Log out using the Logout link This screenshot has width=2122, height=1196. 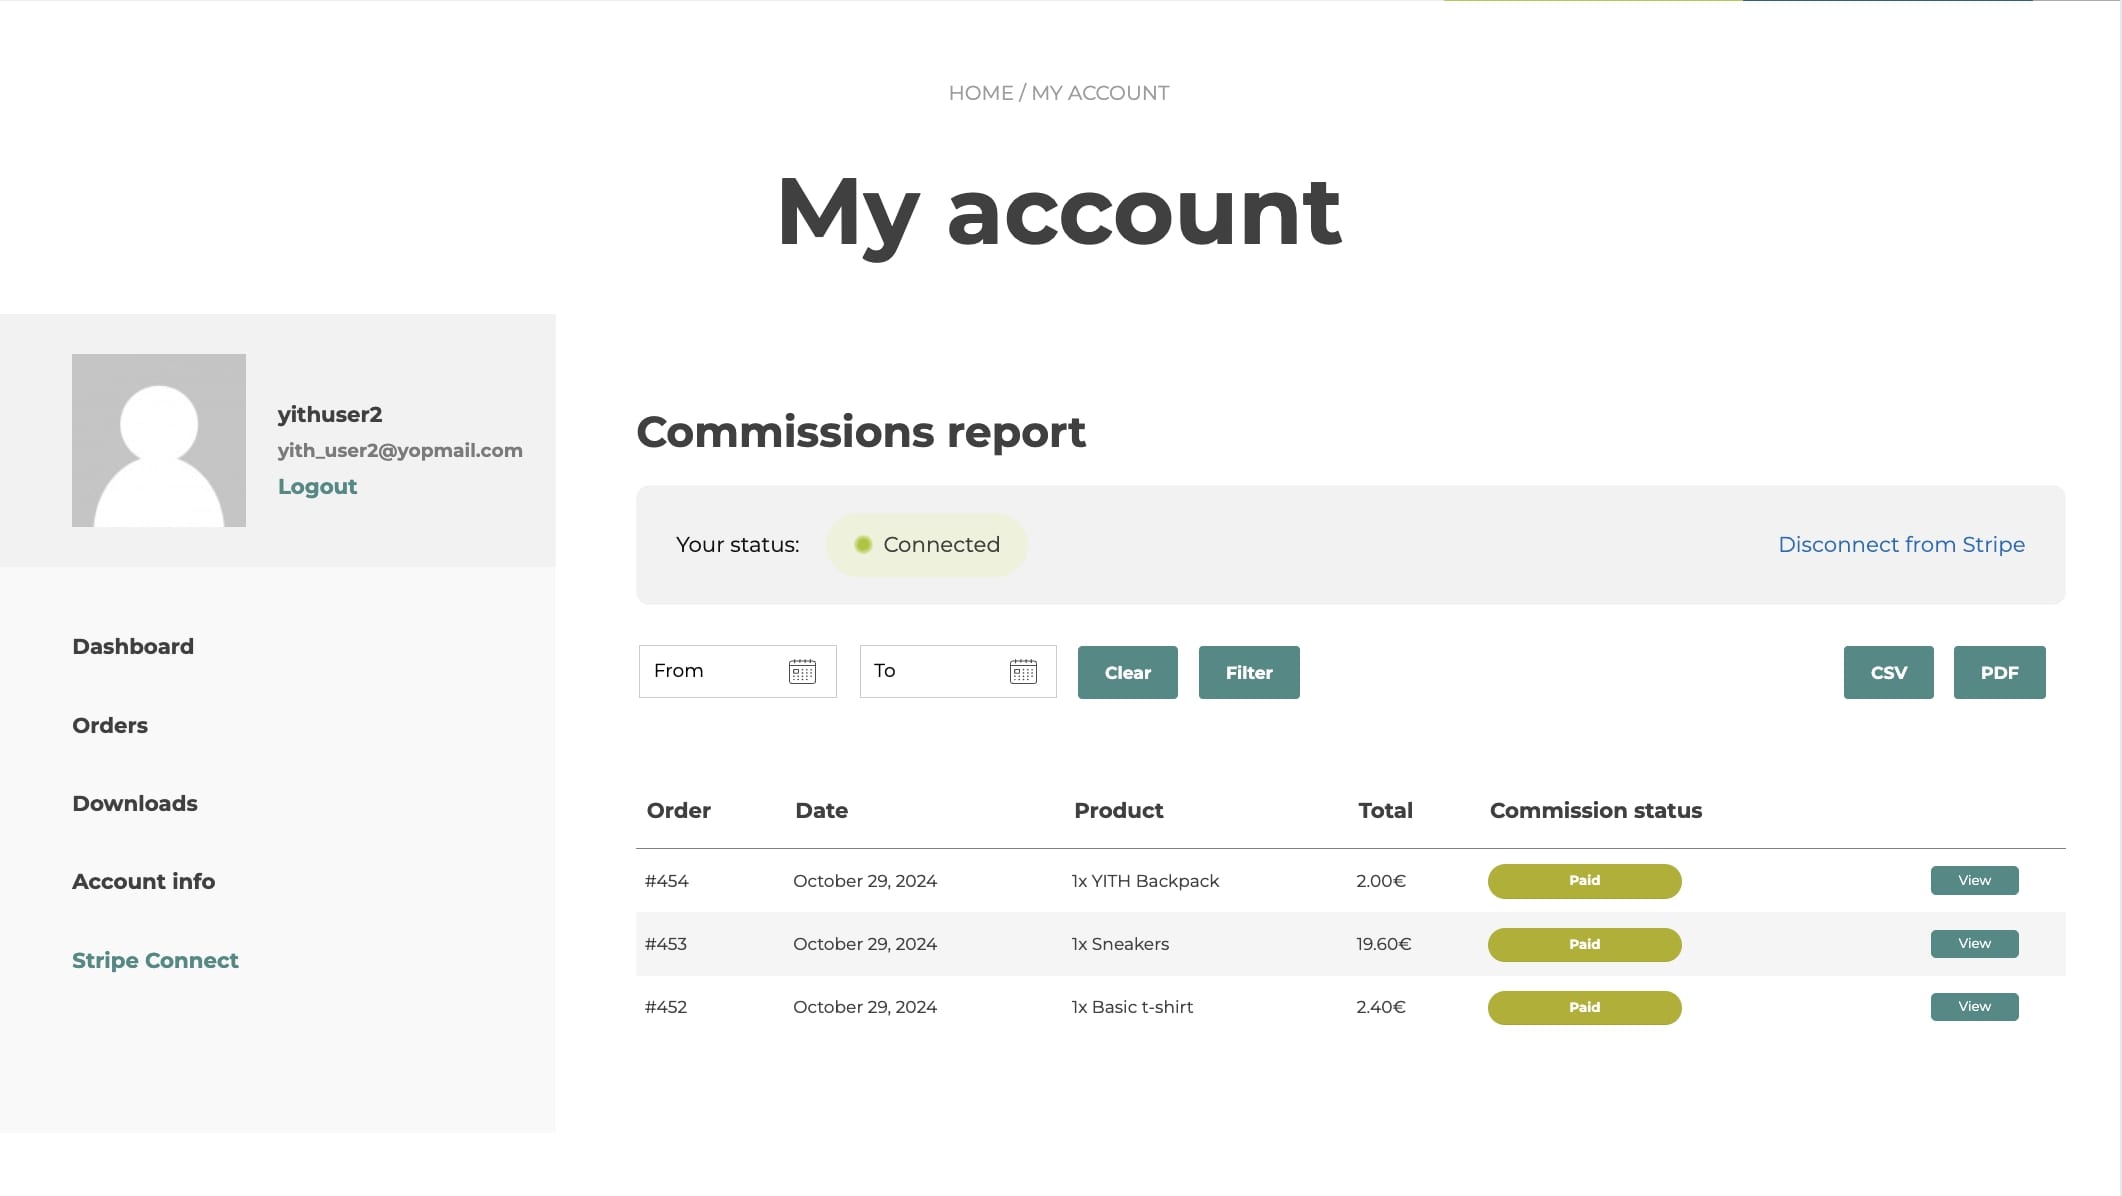[317, 487]
